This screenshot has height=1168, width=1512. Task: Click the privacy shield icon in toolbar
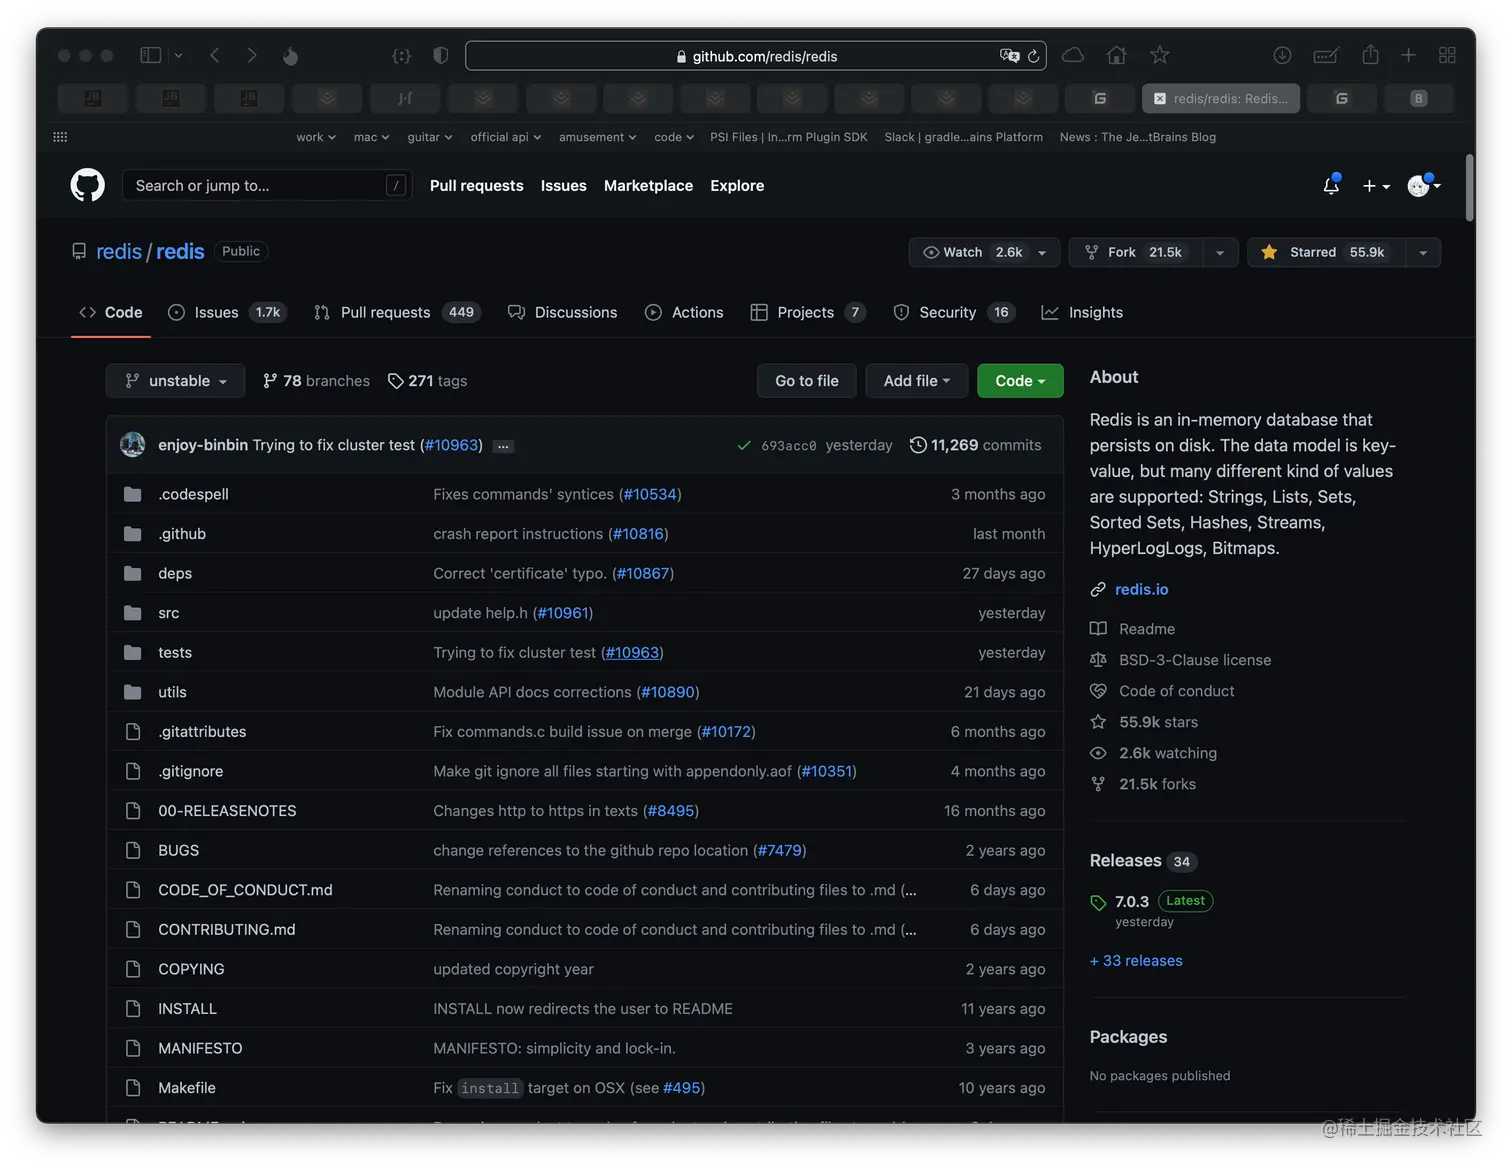(440, 56)
